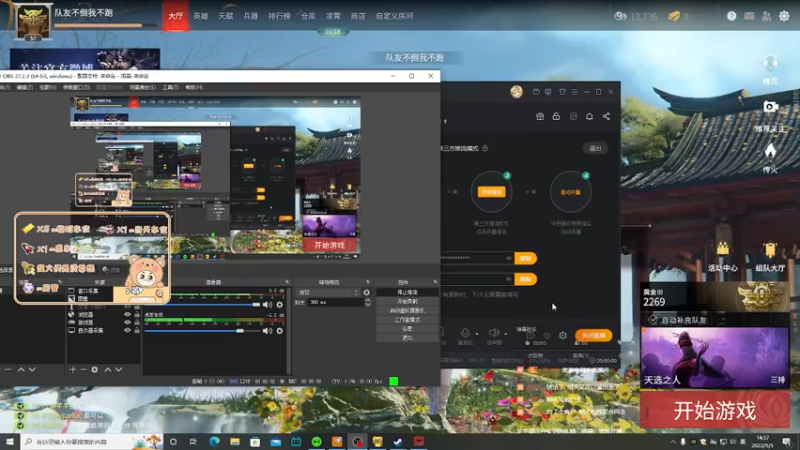The image size is (800, 450).
Task: Open OBS 设置 settings button
Action: coord(407,329)
